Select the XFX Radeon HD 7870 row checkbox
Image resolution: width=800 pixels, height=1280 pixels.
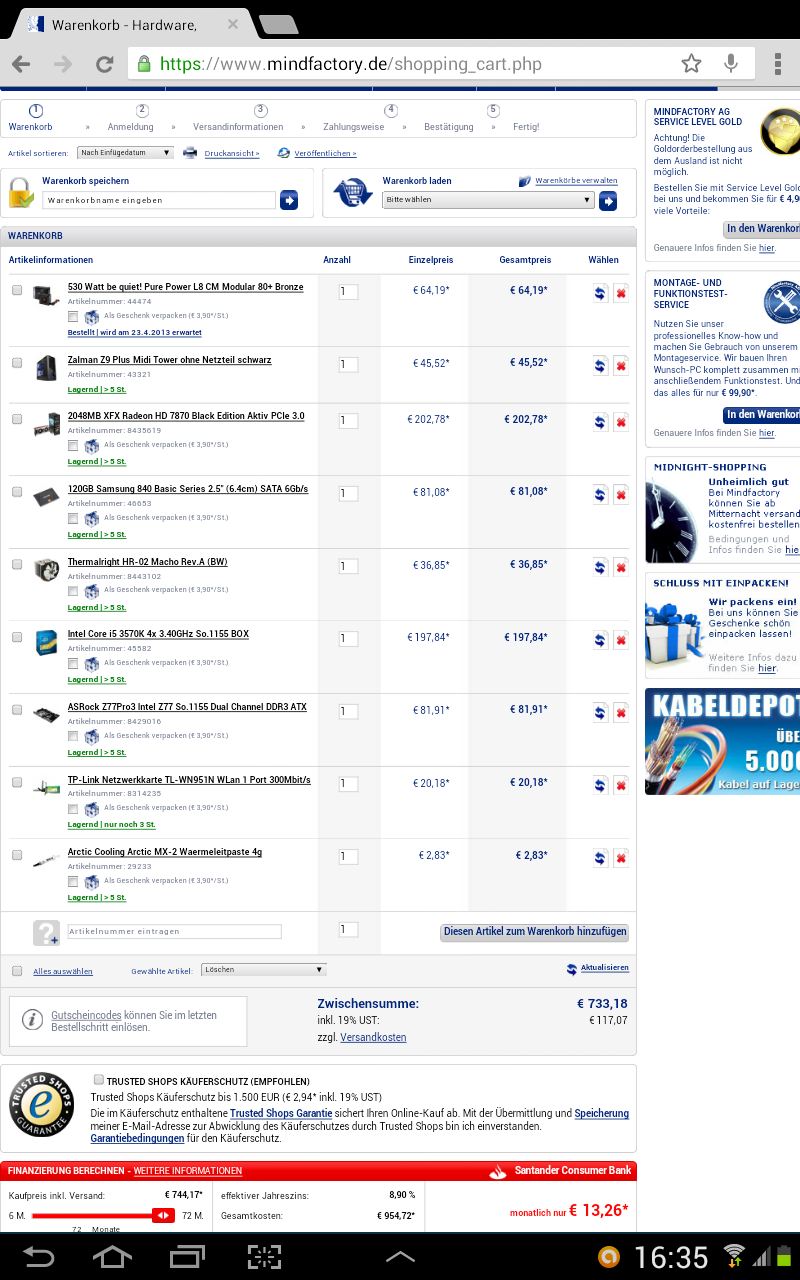coord(17,419)
